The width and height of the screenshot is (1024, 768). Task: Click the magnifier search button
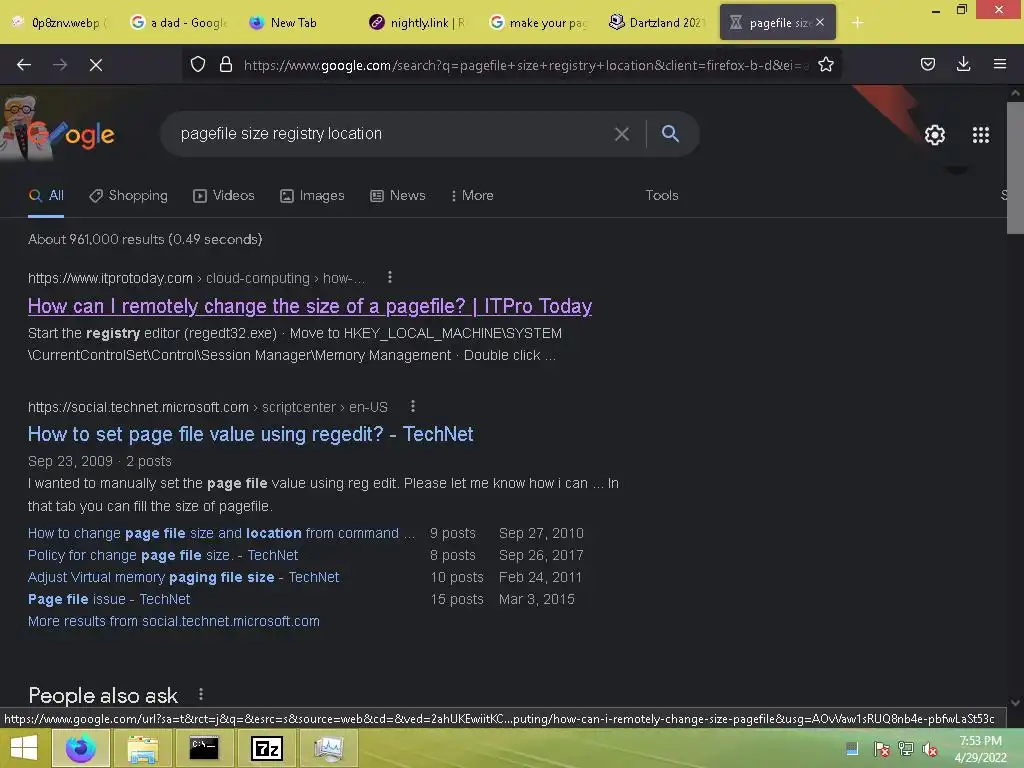coord(671,133)
